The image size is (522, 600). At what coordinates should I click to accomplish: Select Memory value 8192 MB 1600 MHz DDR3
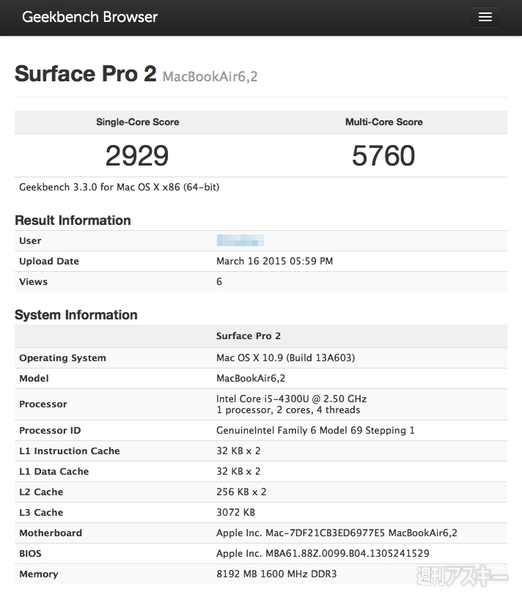[x=276, y=574]
